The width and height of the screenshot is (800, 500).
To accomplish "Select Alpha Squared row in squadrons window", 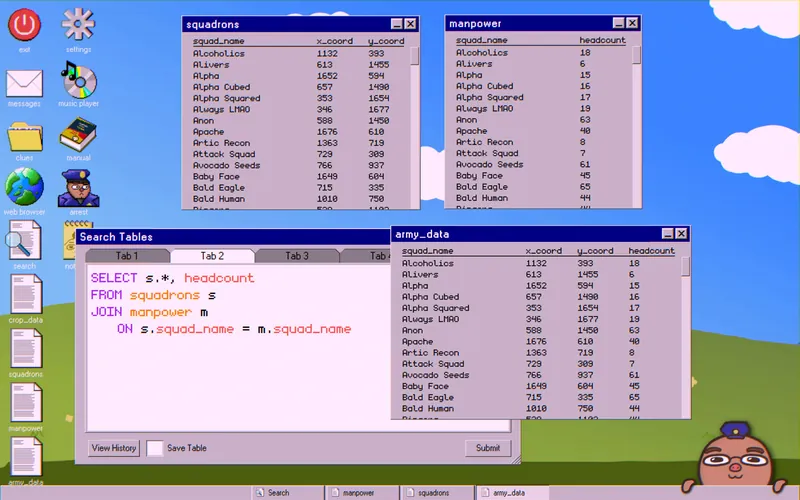I will tap(298, 98).
